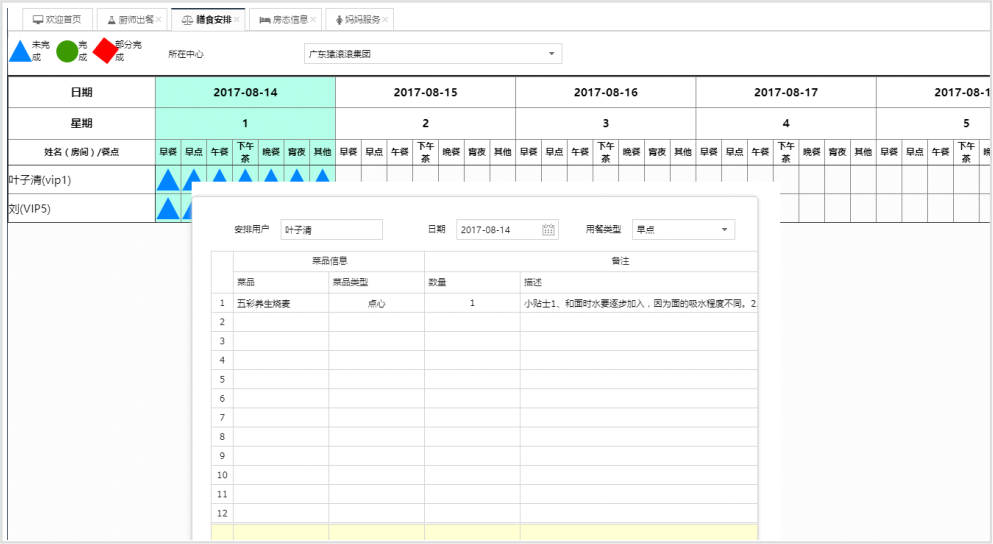The height and width of the screenshot is (544, 993).
Task: Click the 早餐 triangle for 刘(VIP5)
Action: point(168,208)
